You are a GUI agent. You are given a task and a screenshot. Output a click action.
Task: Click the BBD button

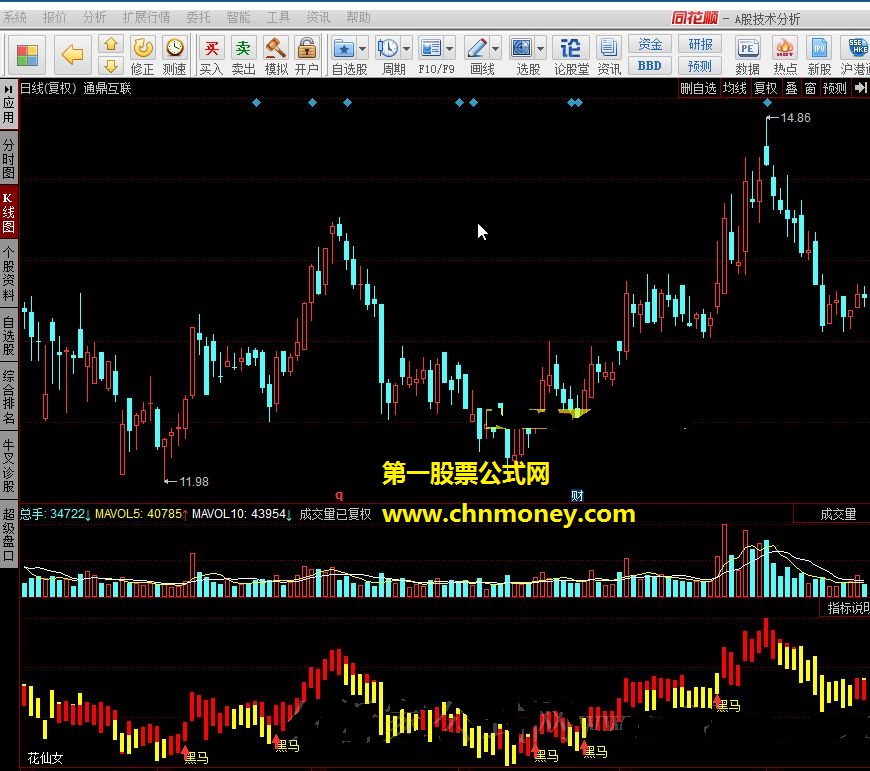point(650,66)
